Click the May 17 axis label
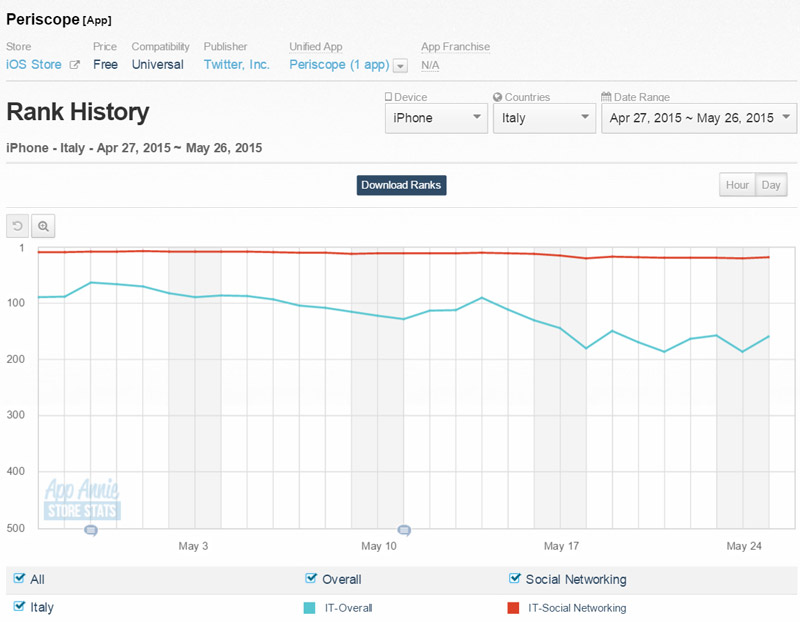Image resolution: width=800 pixels, height=622 pixels. point(561,546)
